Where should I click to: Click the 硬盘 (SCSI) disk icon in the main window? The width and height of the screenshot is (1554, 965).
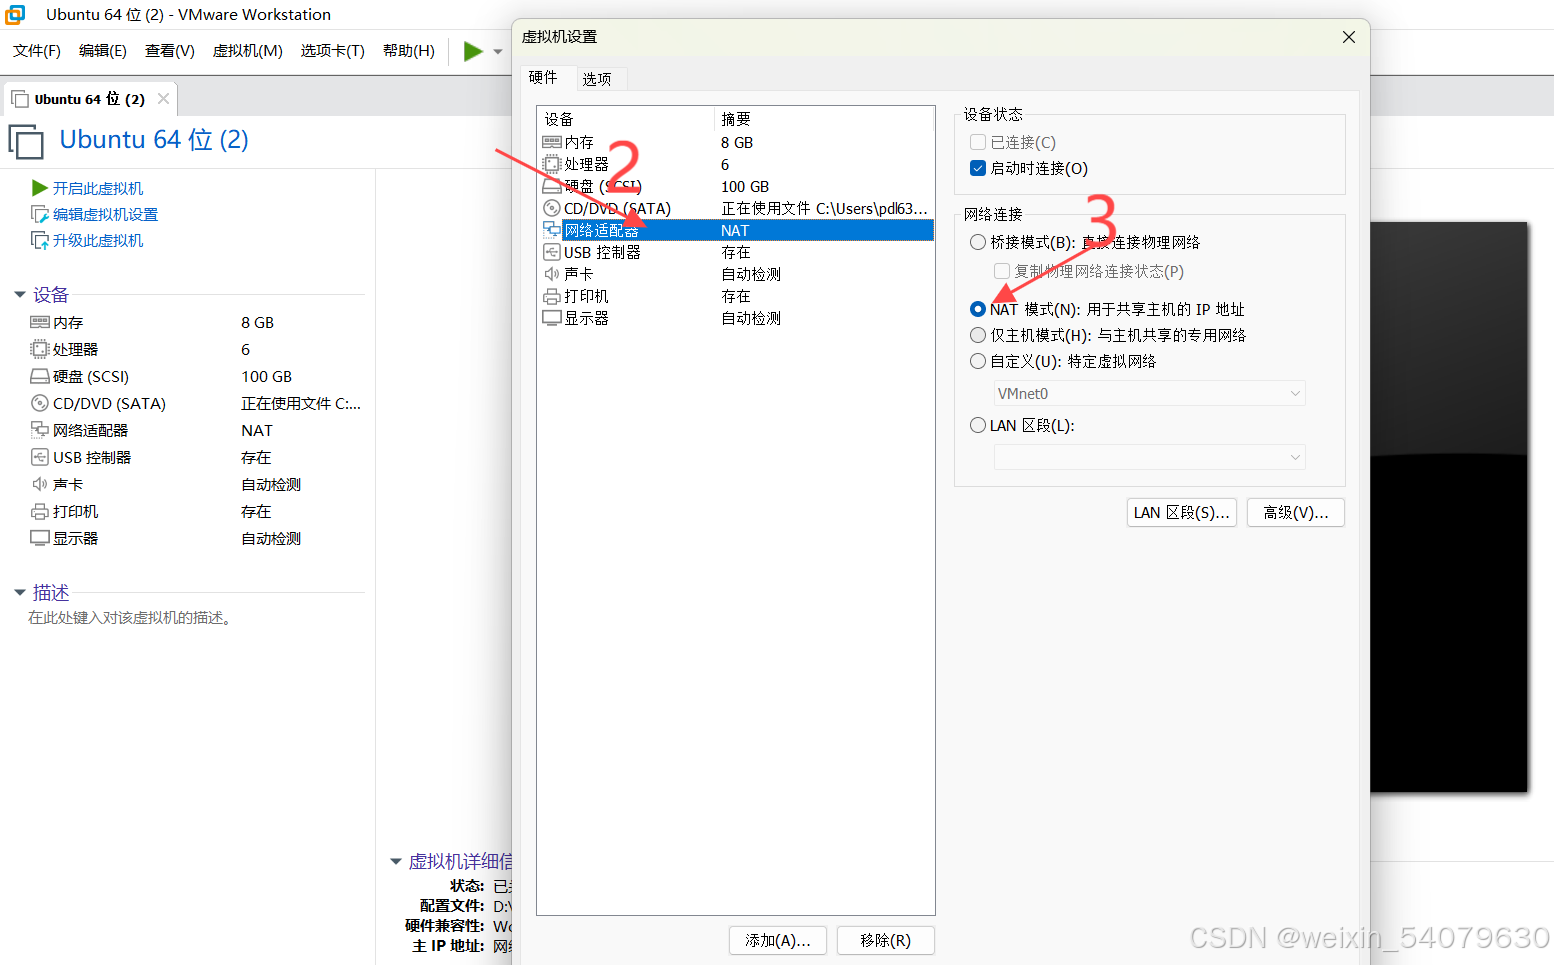40,376
